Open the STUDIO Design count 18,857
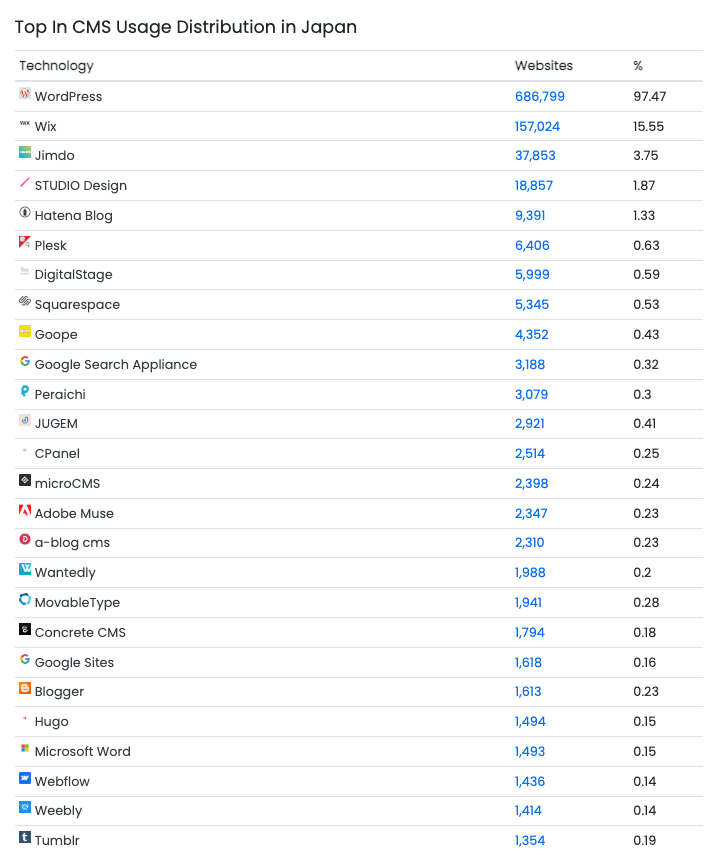Image resolution: width=719 pixels, height=855 pixels. click(x=534, y=186)
